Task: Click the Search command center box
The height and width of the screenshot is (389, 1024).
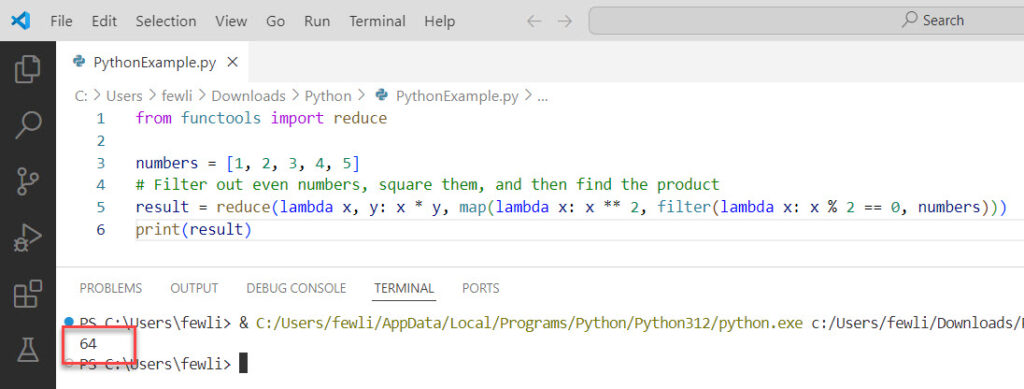Action: click(x=806, y=21)
